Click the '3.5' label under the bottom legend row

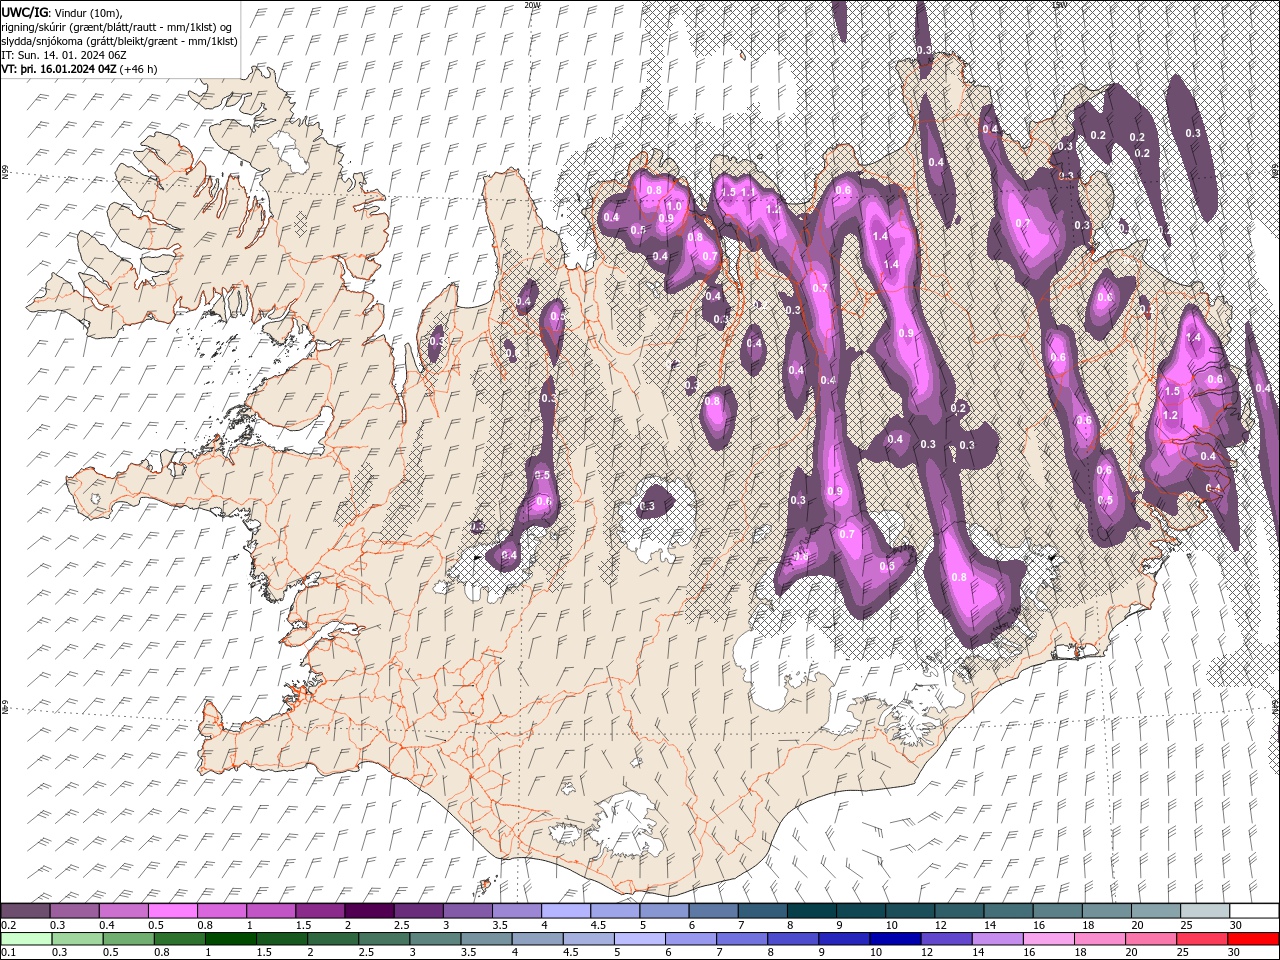[468, 953]
